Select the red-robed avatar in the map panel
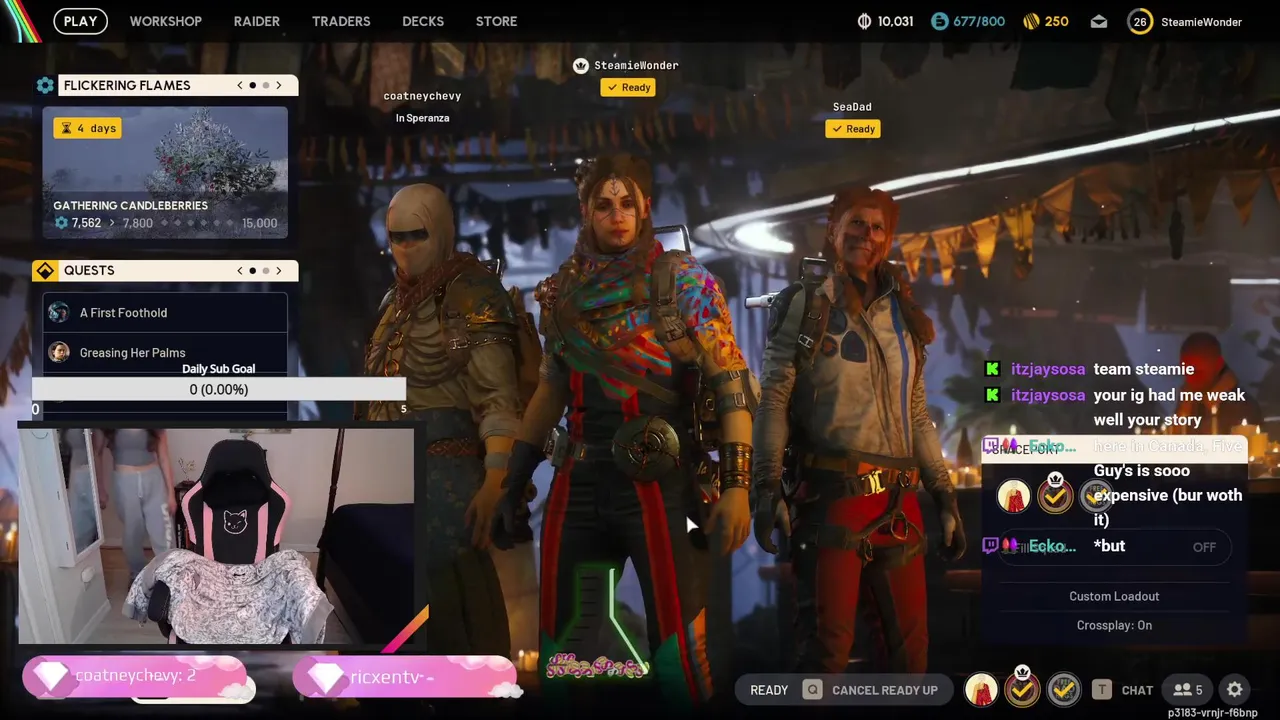 pyautogui.click(x=1013, y=496)
